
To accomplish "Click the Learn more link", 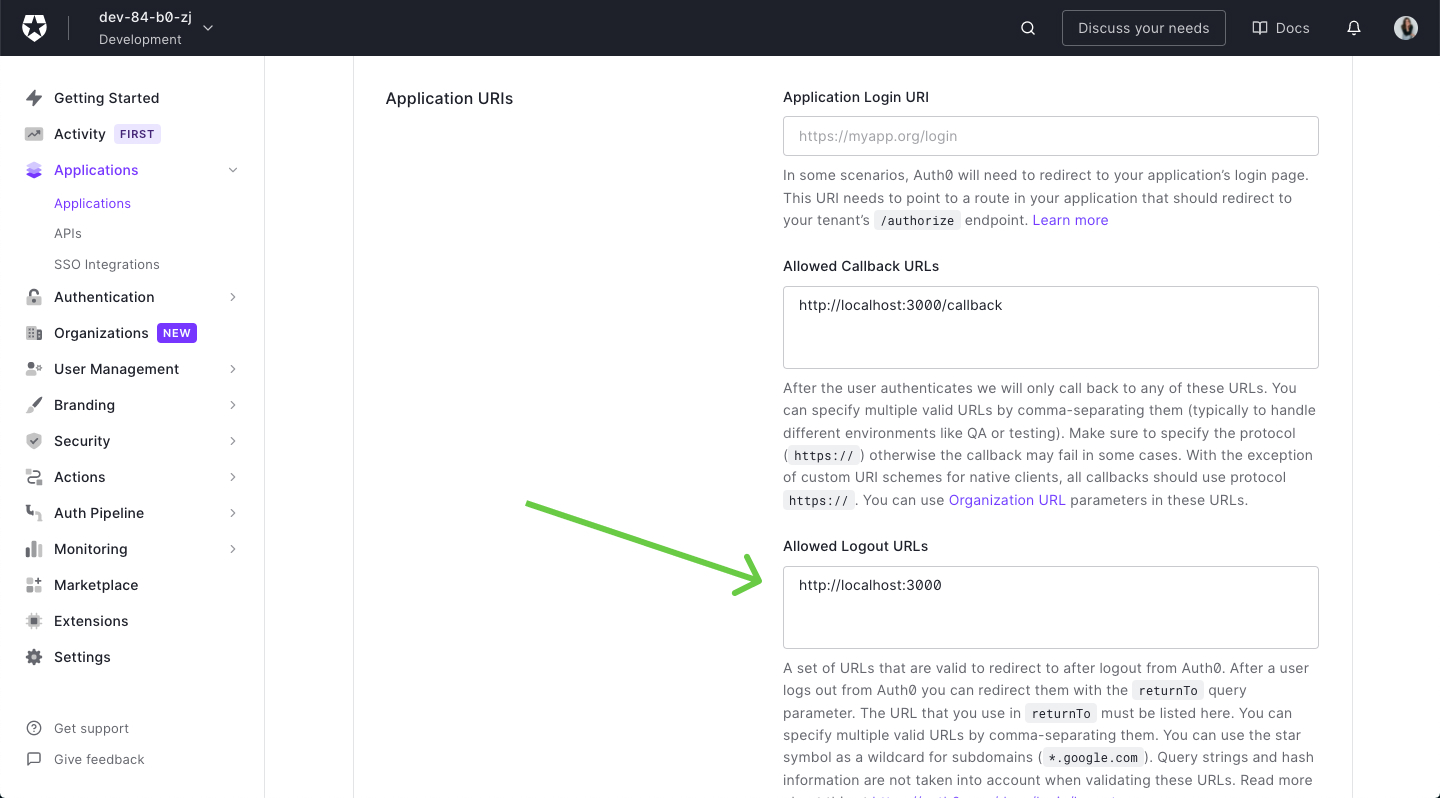I will click(x=1070, y=220).
